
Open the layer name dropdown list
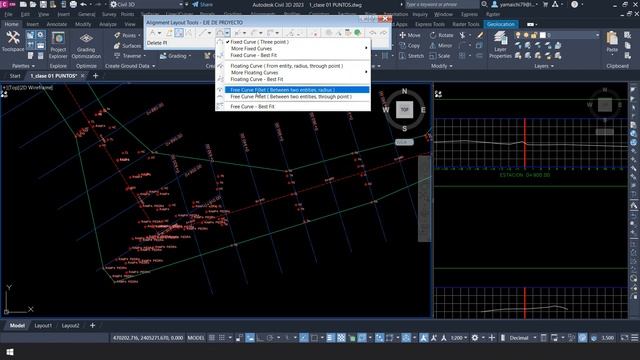point(597,36)
